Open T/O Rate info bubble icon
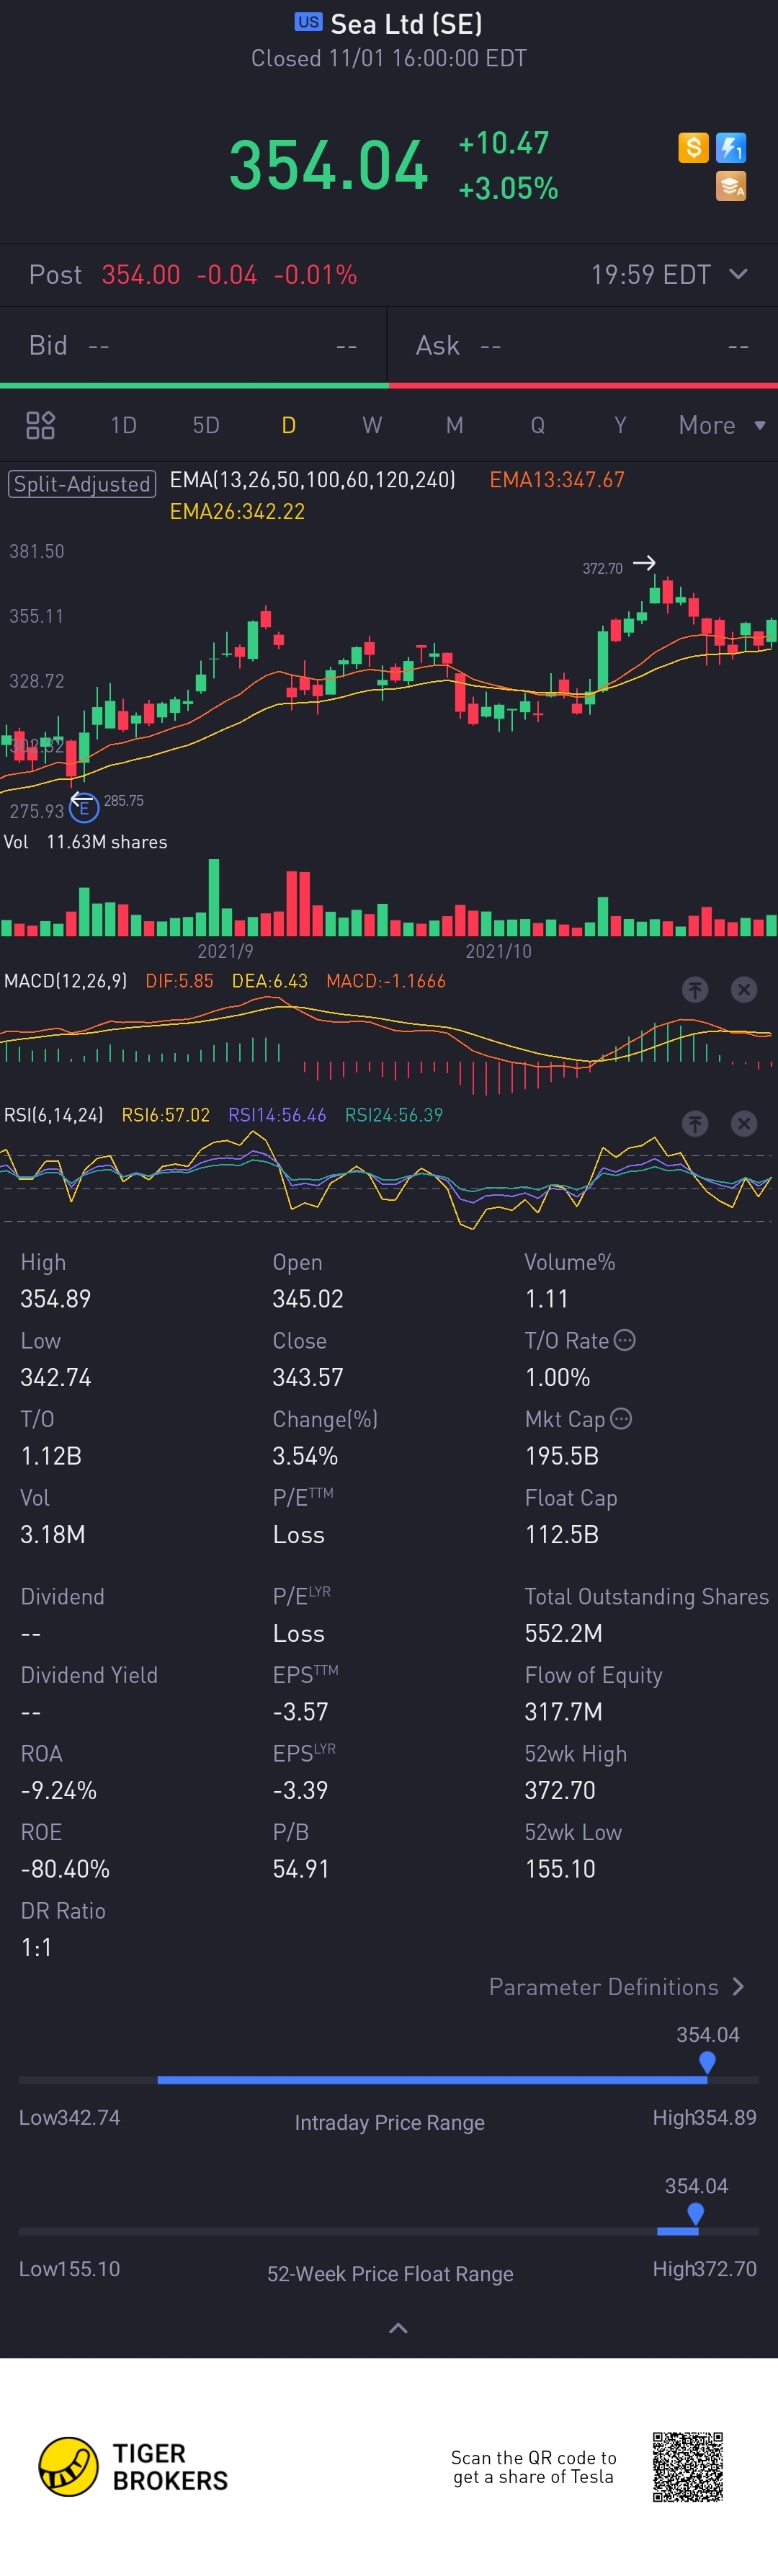 click(624, 1340)
